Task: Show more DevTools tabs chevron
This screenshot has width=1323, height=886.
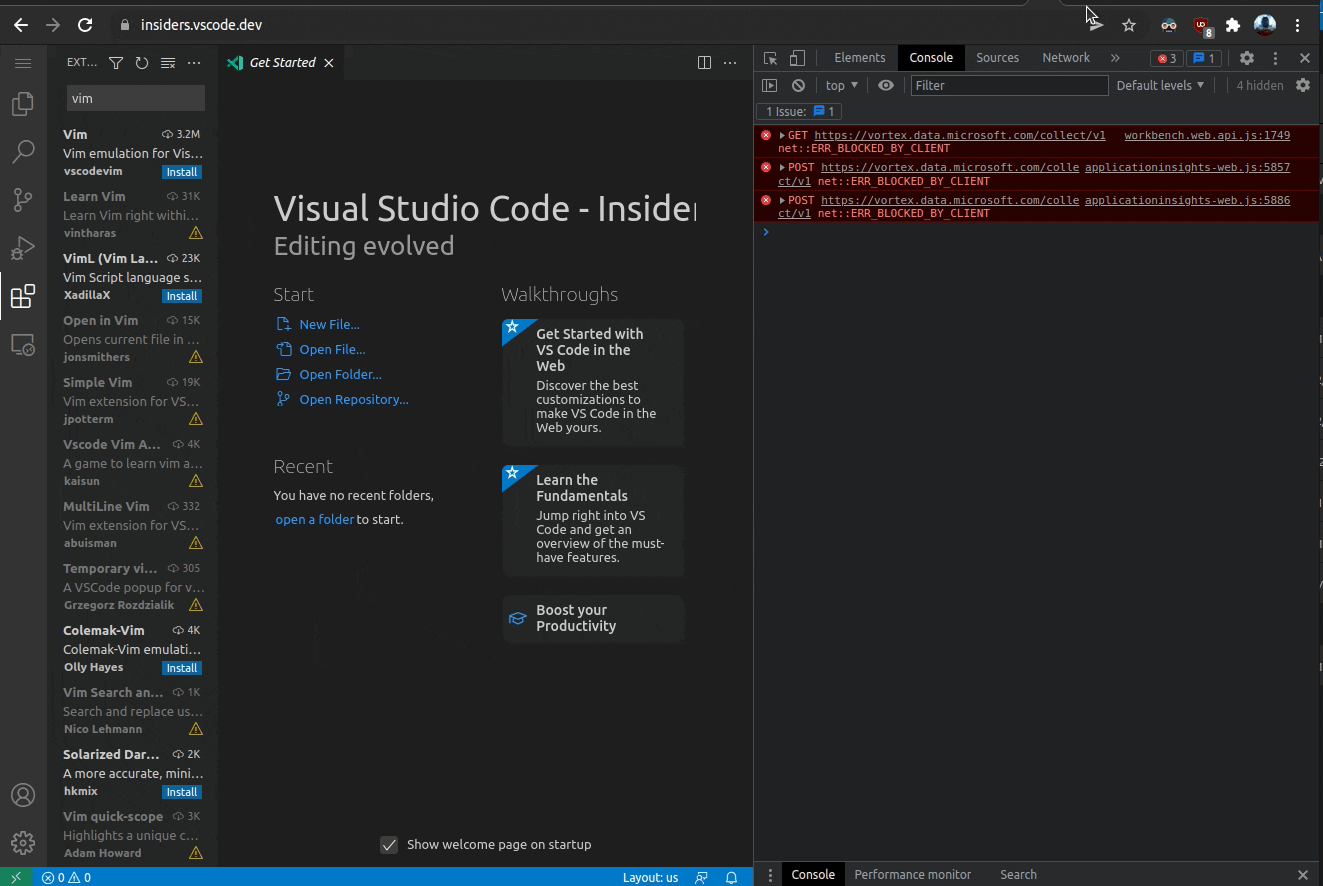Action: coord(1115,58)
